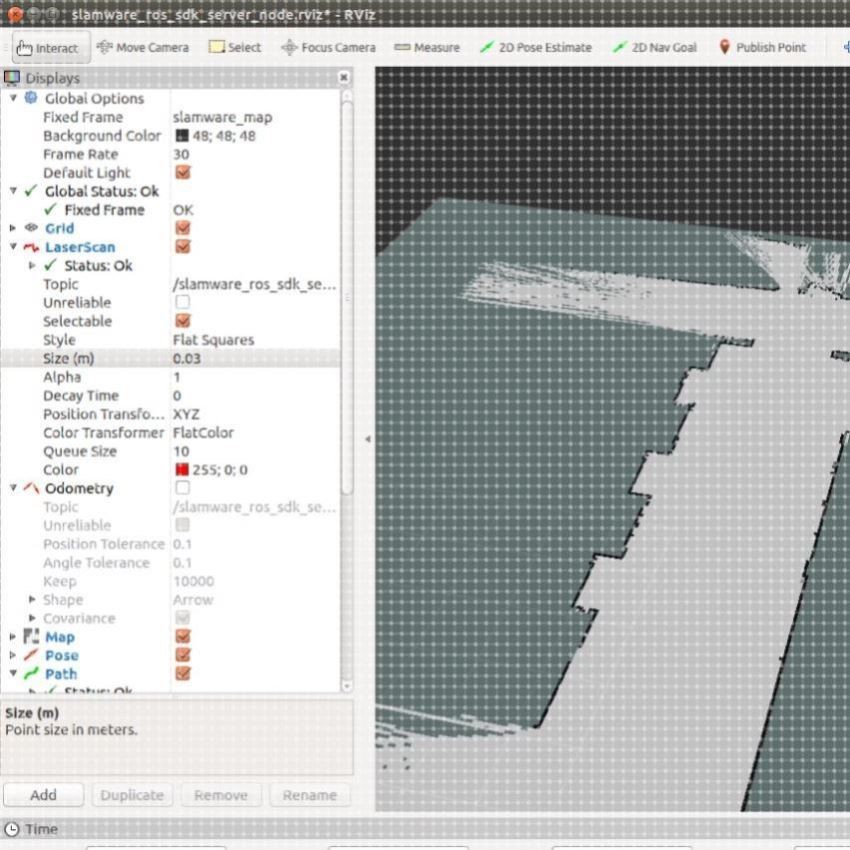850x850 pixels.
Task: Activate the Focus Camera tool
Action: [x=328, y=48]
